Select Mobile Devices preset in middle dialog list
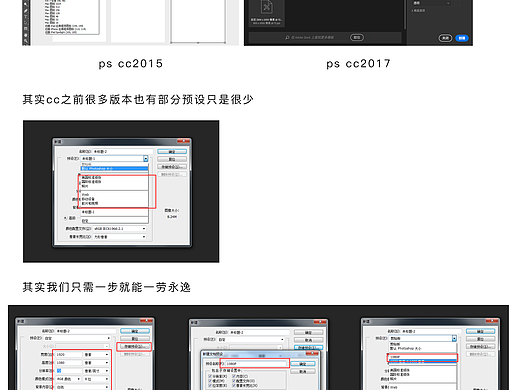Screen dimensions: 520x390 [114, 199]
